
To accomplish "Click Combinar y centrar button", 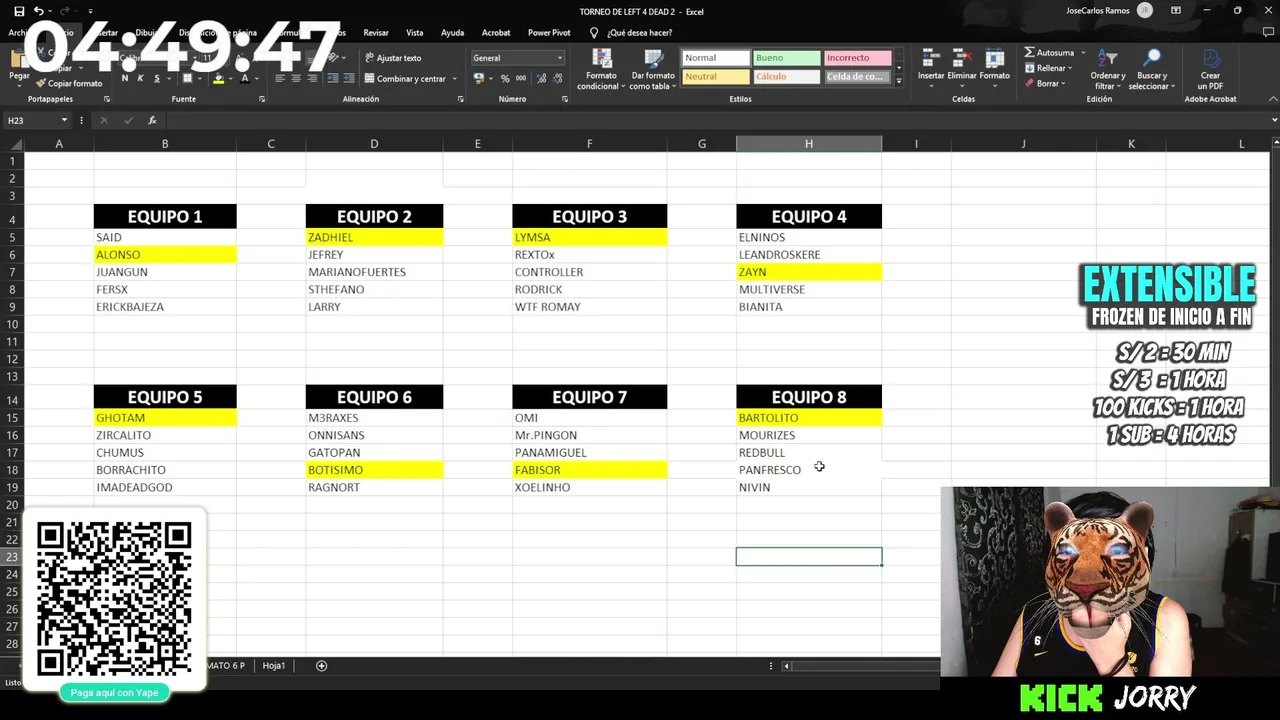I will 405,79.
